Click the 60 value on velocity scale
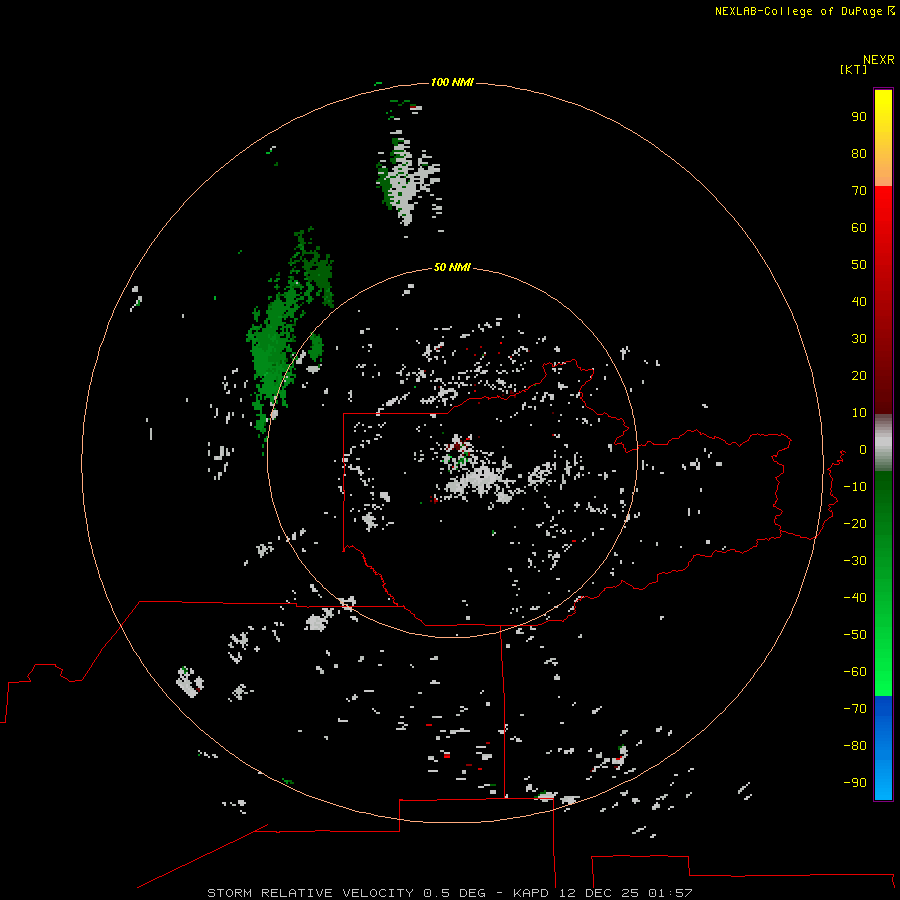The width and height of the screenshot is (900, 900). pos(859,228)
